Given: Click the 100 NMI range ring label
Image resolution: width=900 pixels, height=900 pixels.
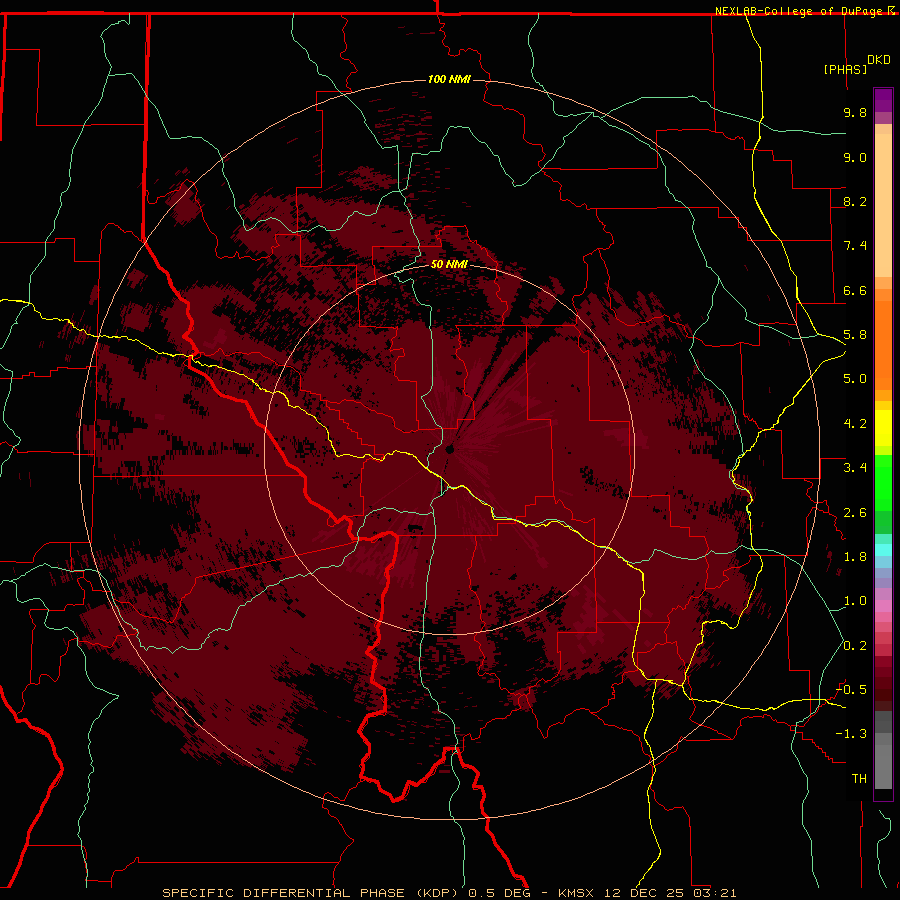Looking at the screenshot, I should 449,79.
